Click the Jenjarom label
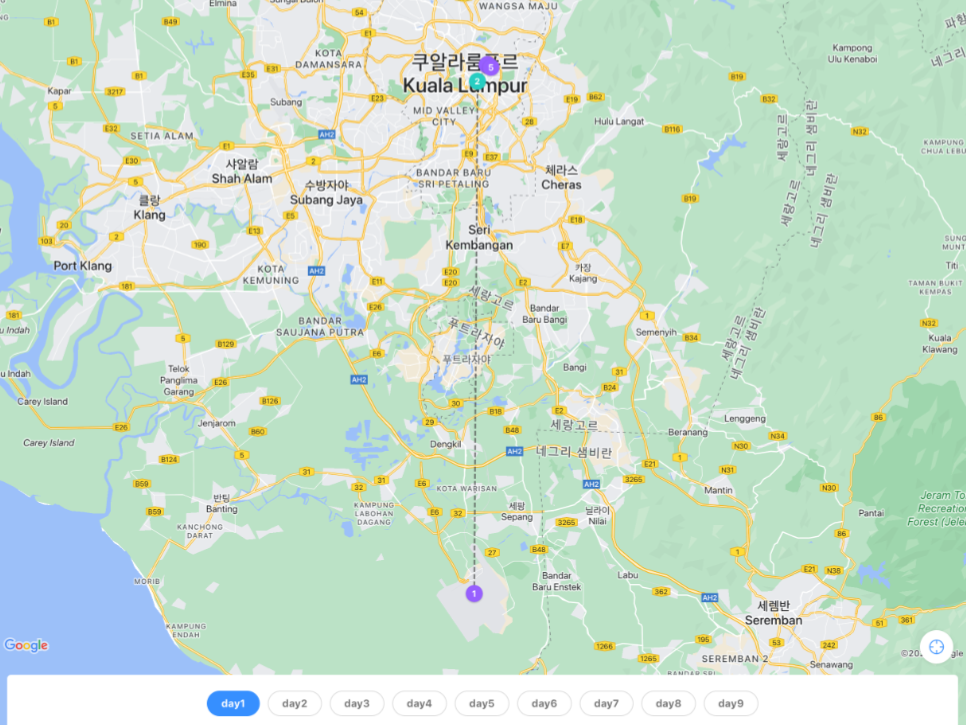Screen dimensions: 966x725 click(216, 423)
